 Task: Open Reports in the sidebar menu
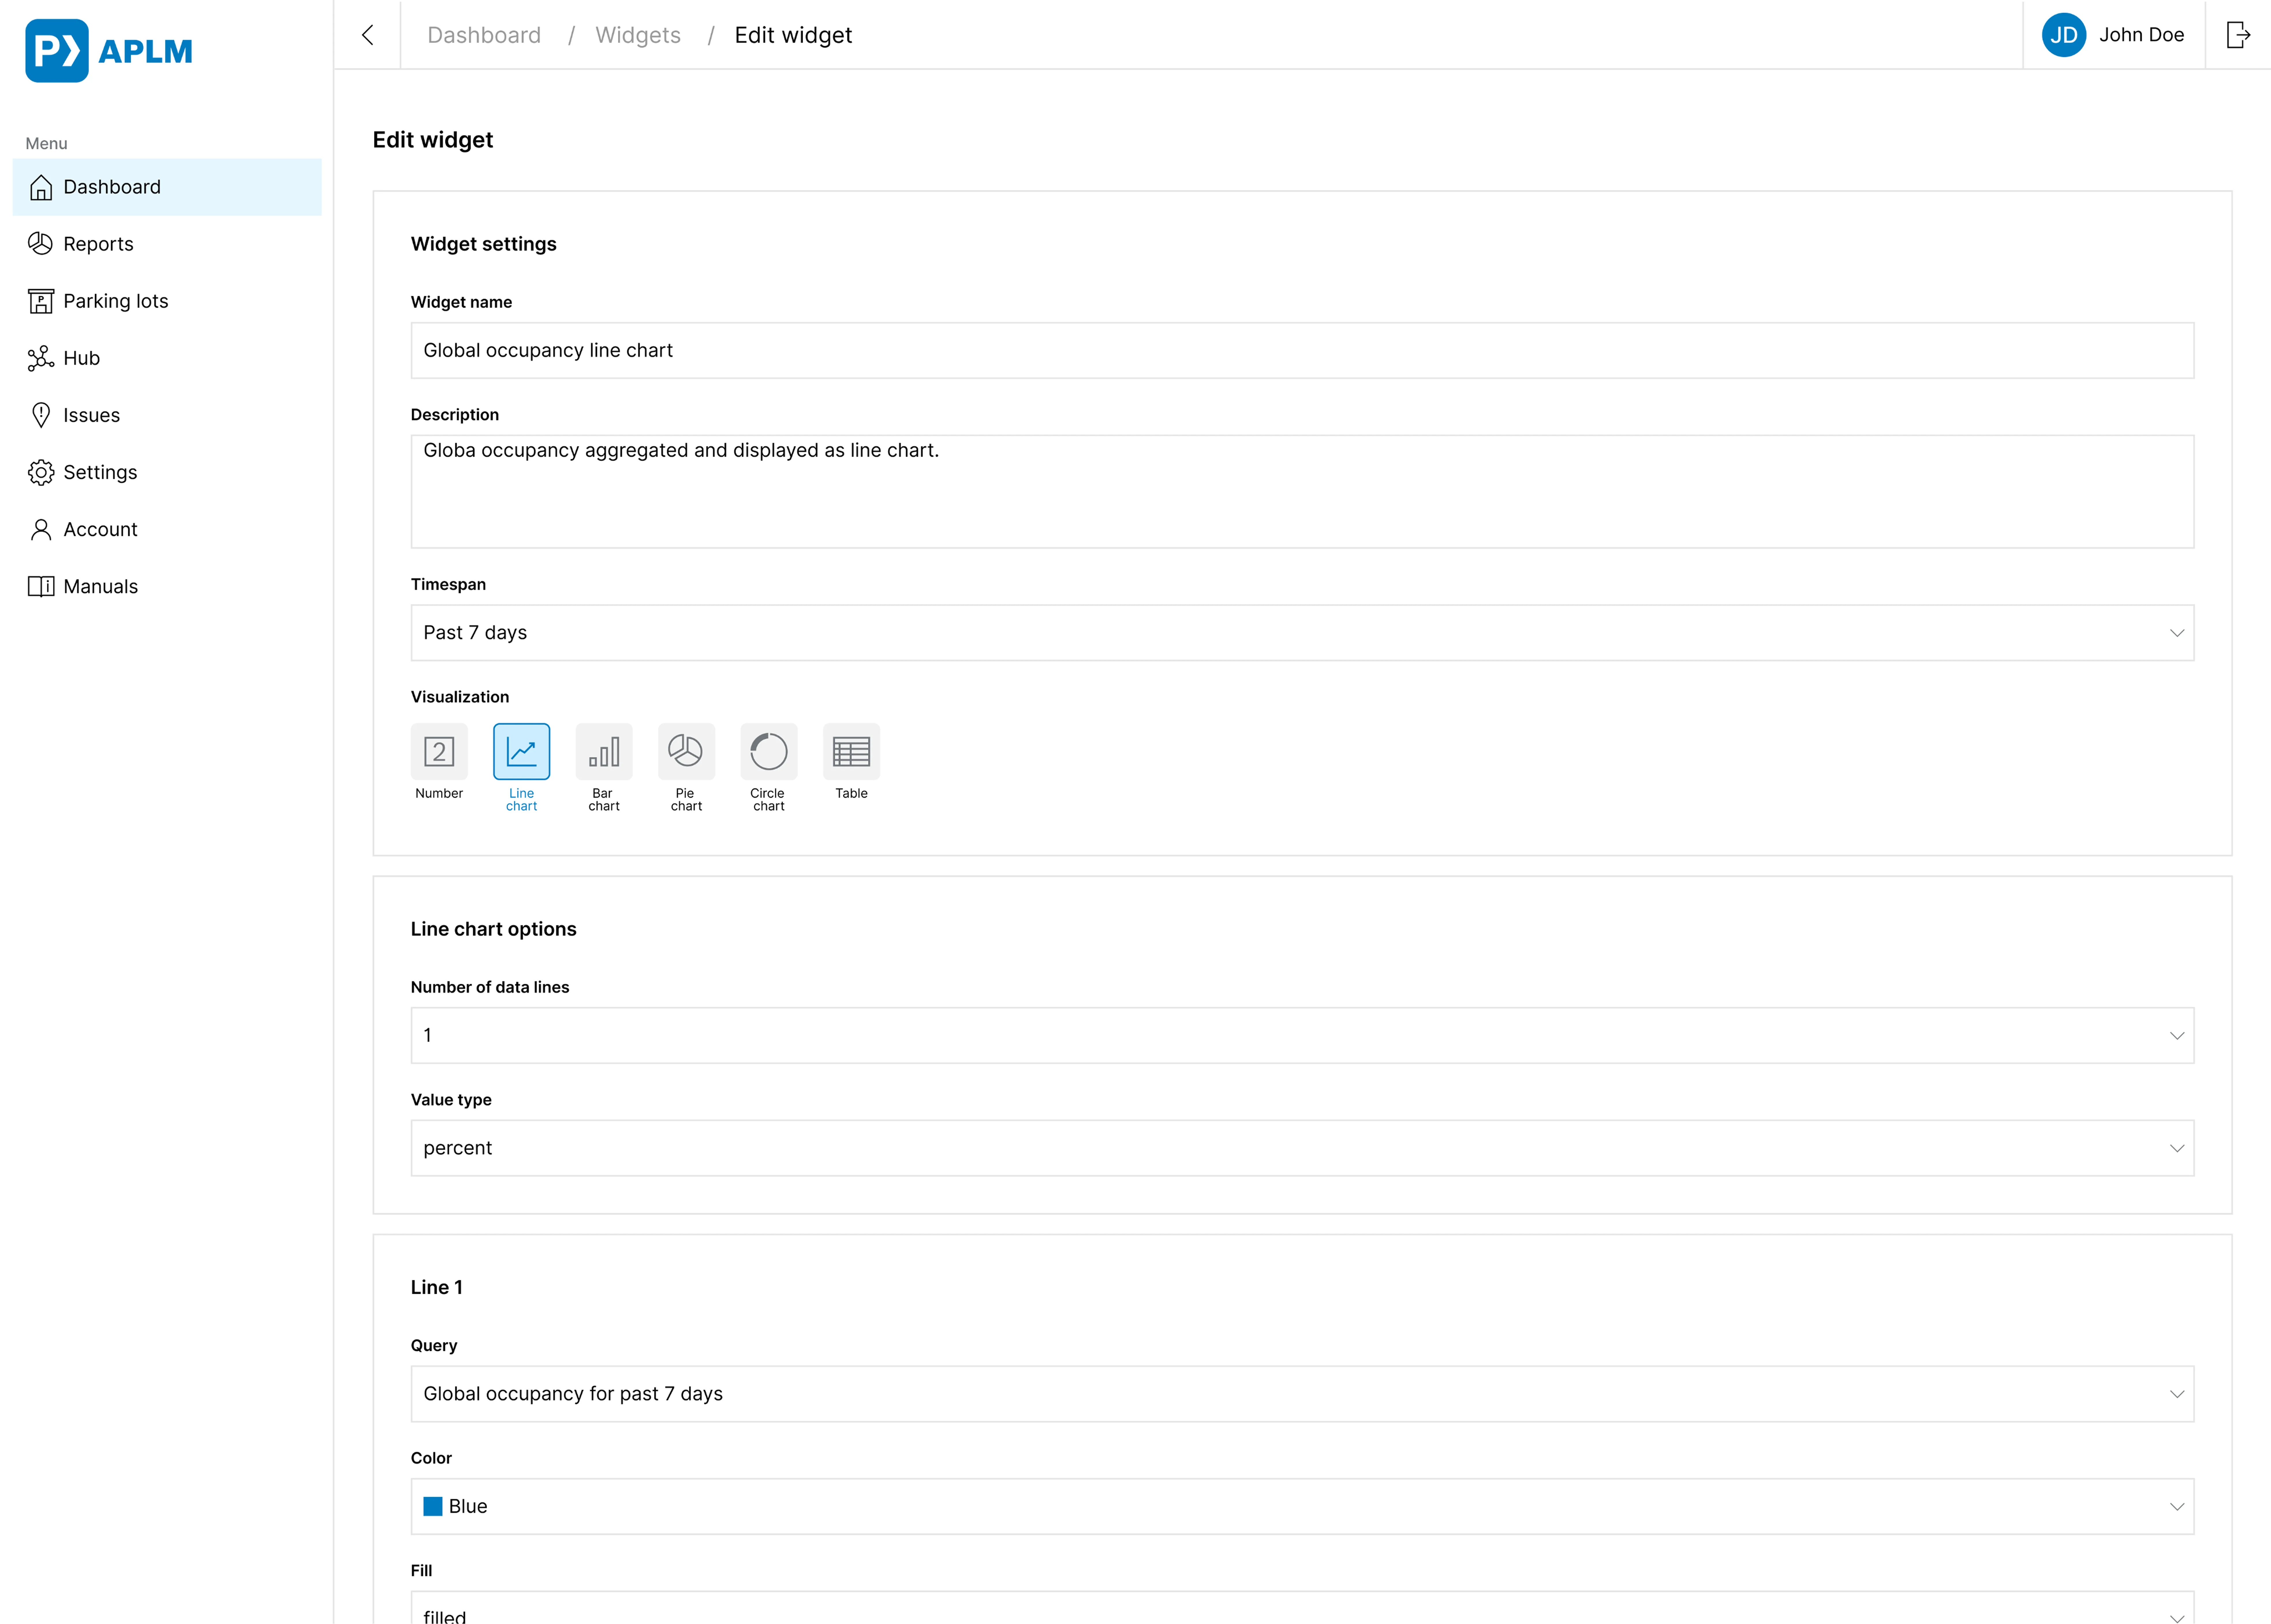[x=98, y=244]
